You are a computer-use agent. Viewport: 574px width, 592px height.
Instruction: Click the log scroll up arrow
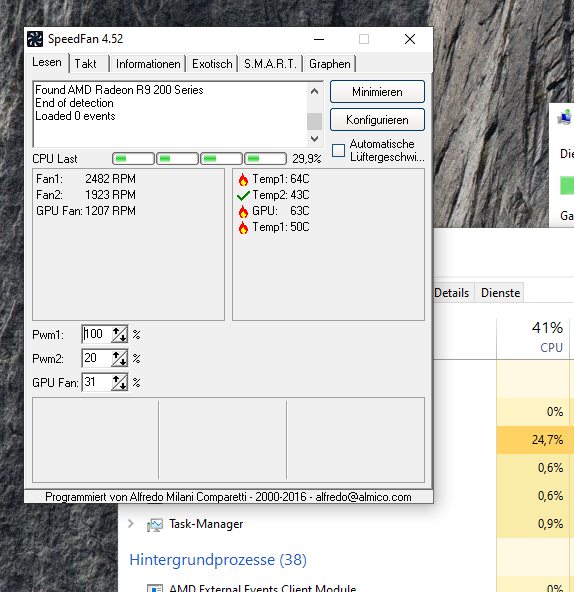click(x=314, y=91)
